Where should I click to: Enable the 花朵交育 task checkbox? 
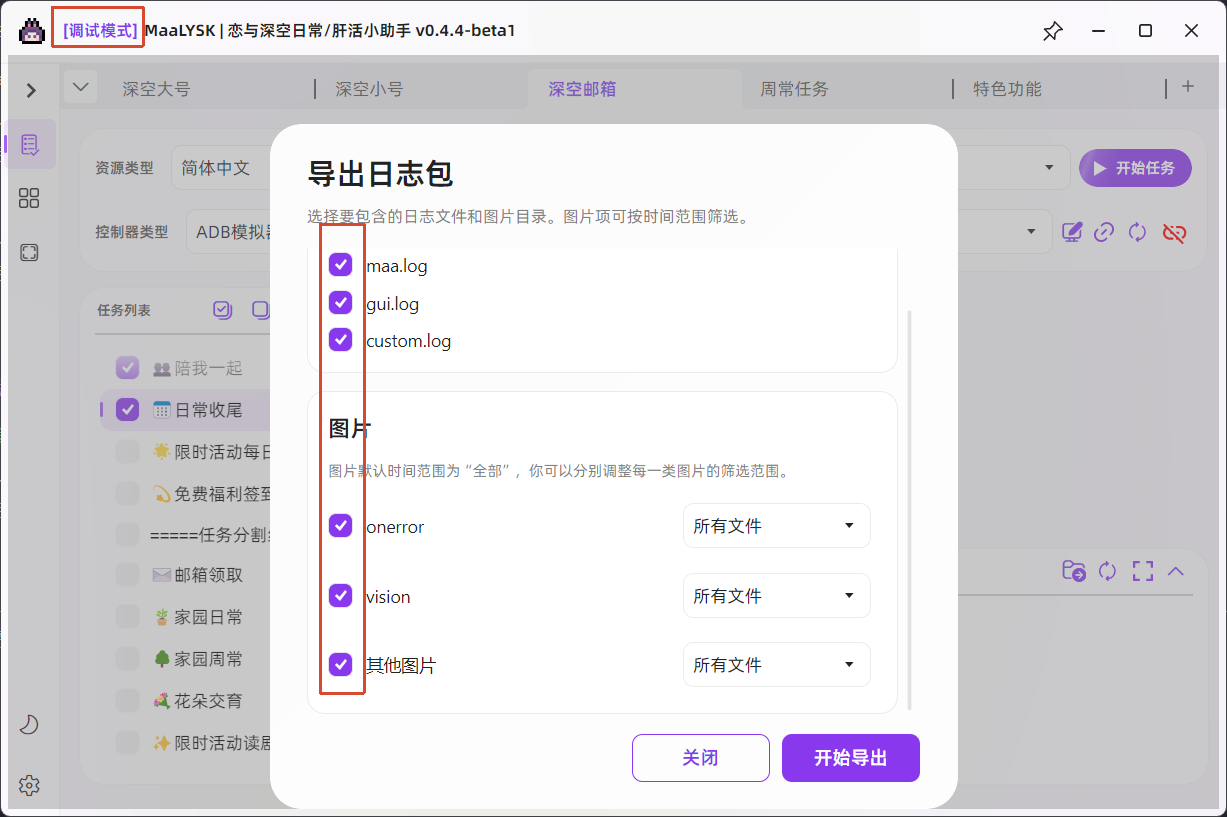click(127, 701)
